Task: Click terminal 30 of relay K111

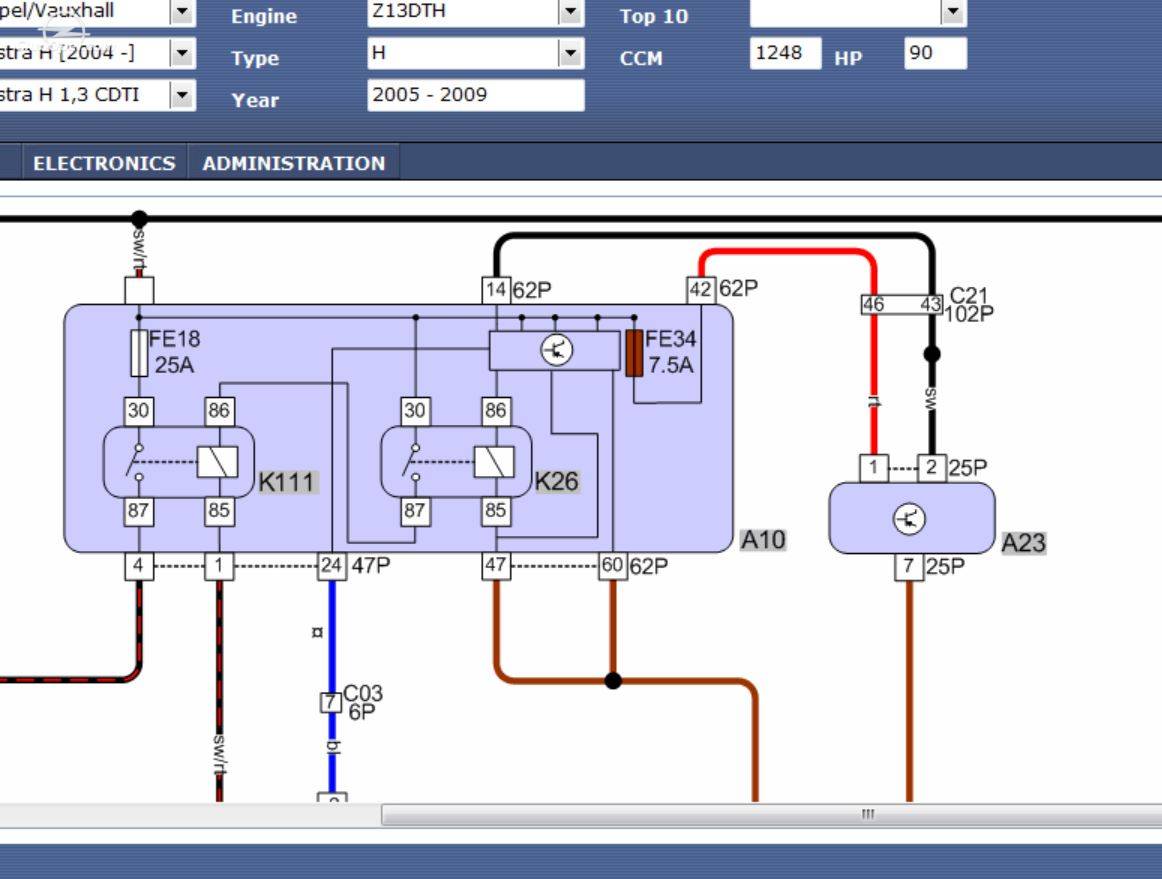Action: tap(139, 411)
